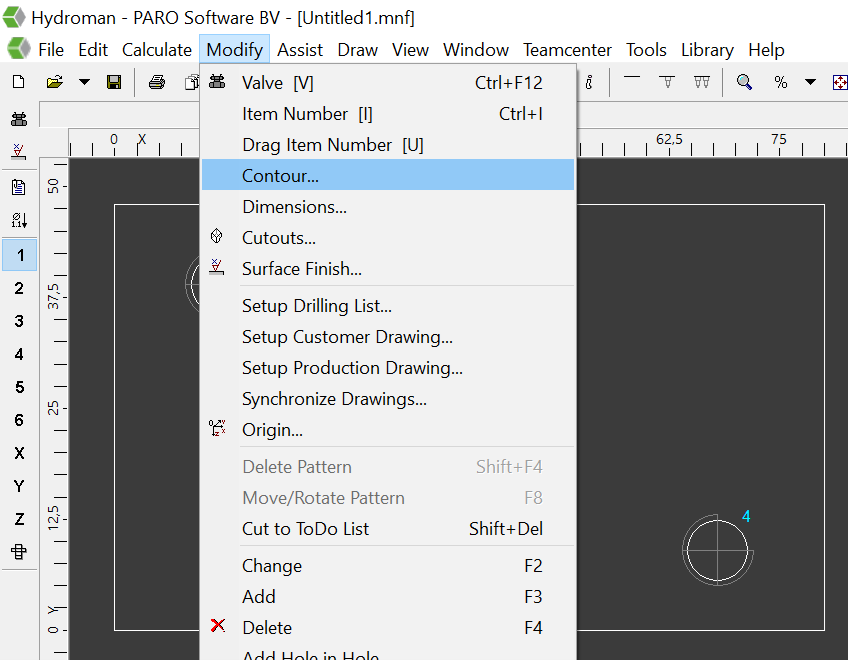The image size is (848, 660).
Task: Click the Save floppy disk icon
Action: [x=114, y=82]
